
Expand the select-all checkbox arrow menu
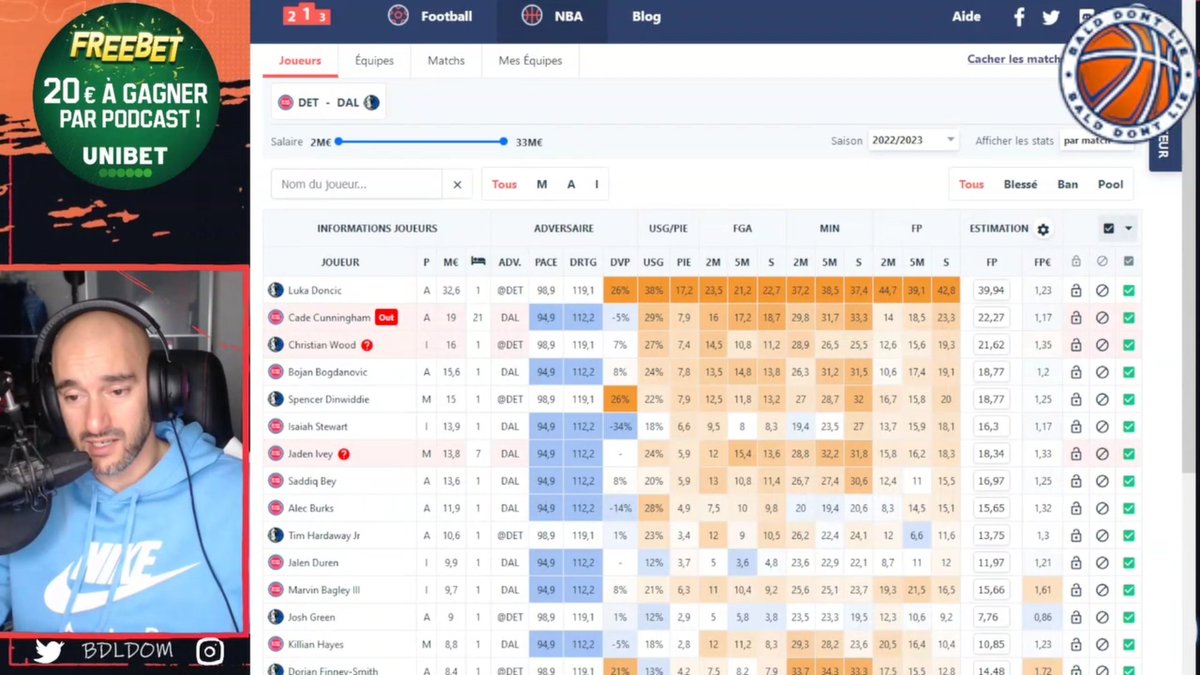[x=1129, y=229]
